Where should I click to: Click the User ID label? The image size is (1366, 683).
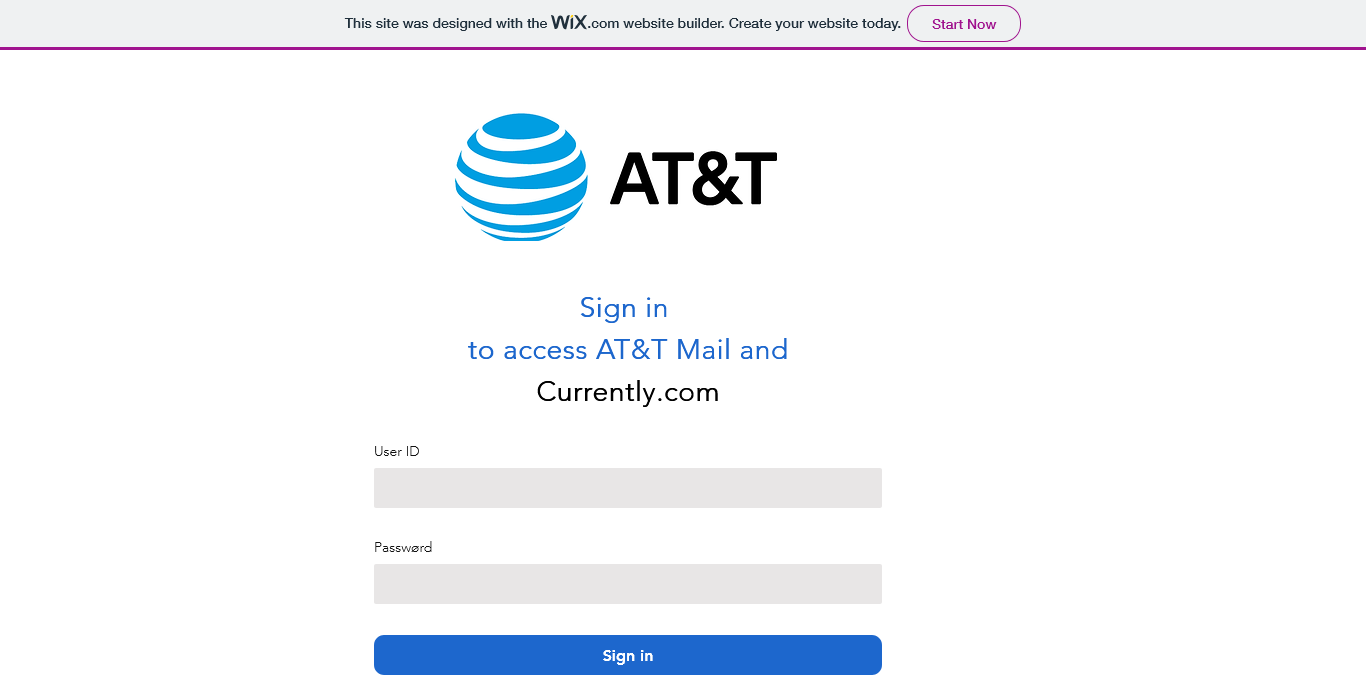[x=397, y=451]
